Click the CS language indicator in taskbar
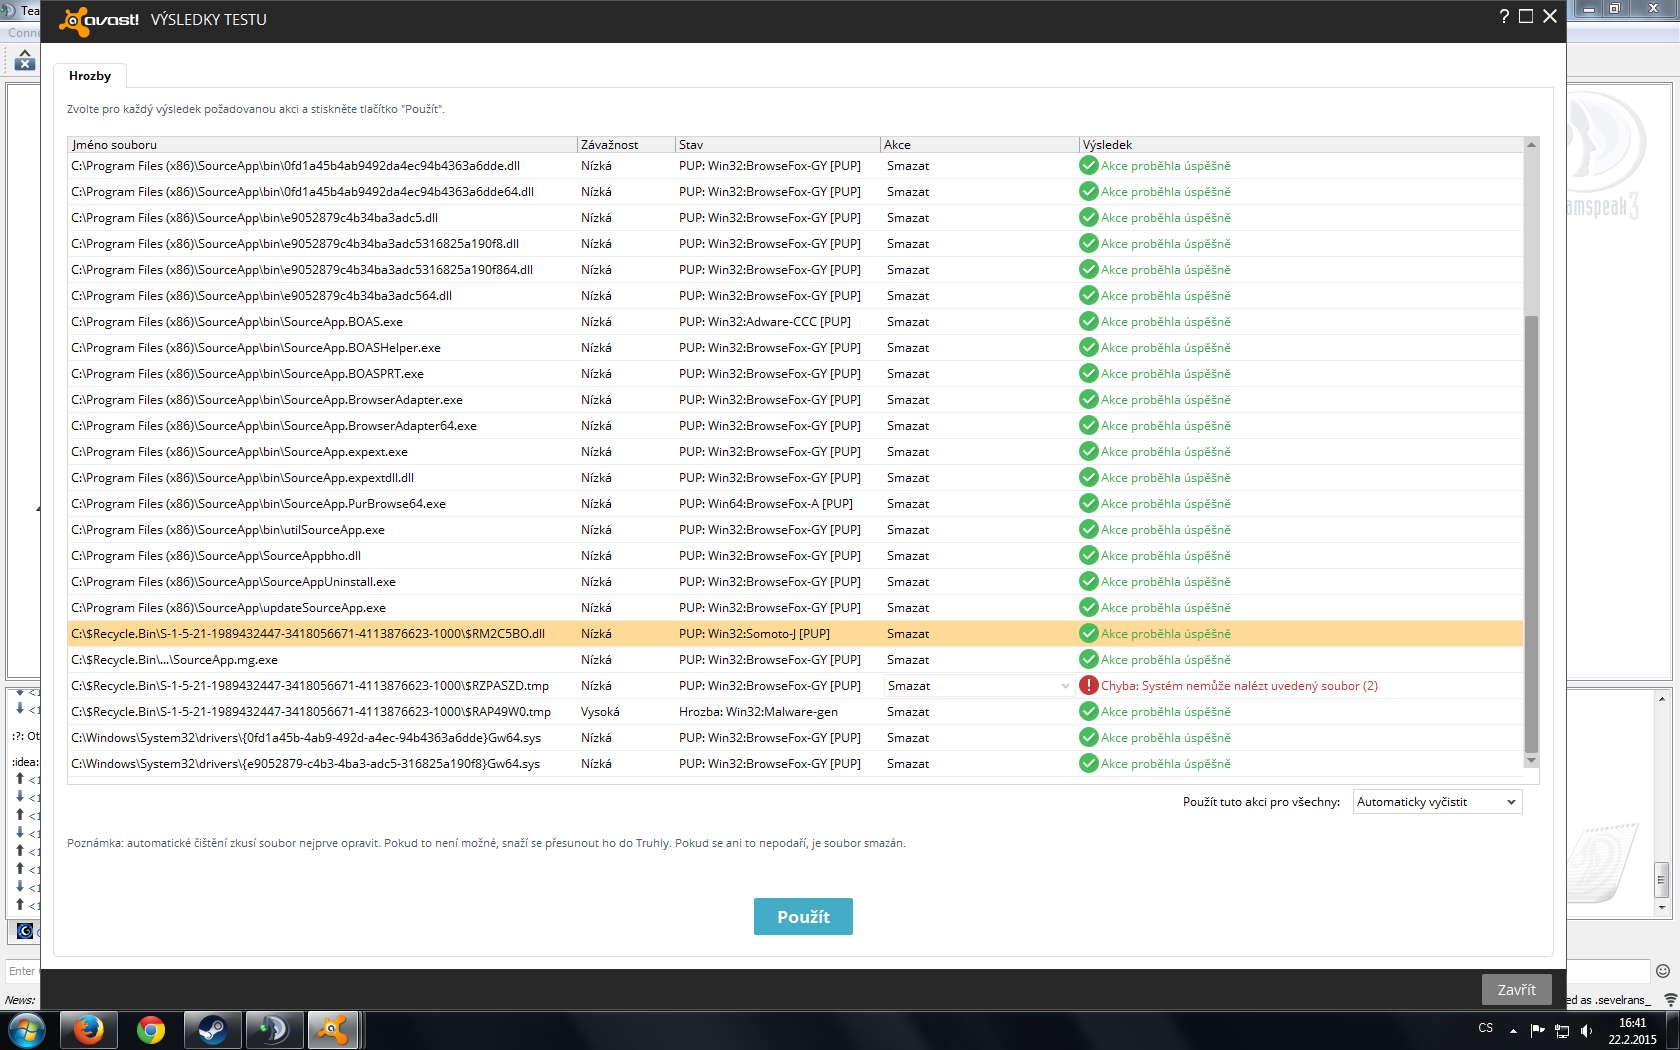1680x1050 pixels. tap(1486, 1028)
